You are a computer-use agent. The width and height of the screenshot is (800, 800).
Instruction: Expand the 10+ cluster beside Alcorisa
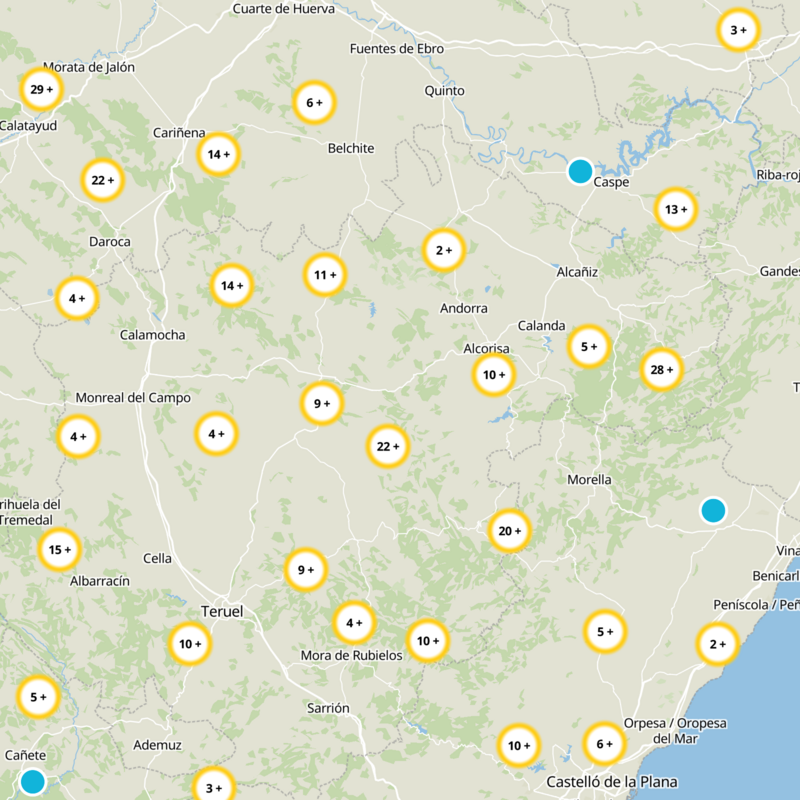point(494,376)
